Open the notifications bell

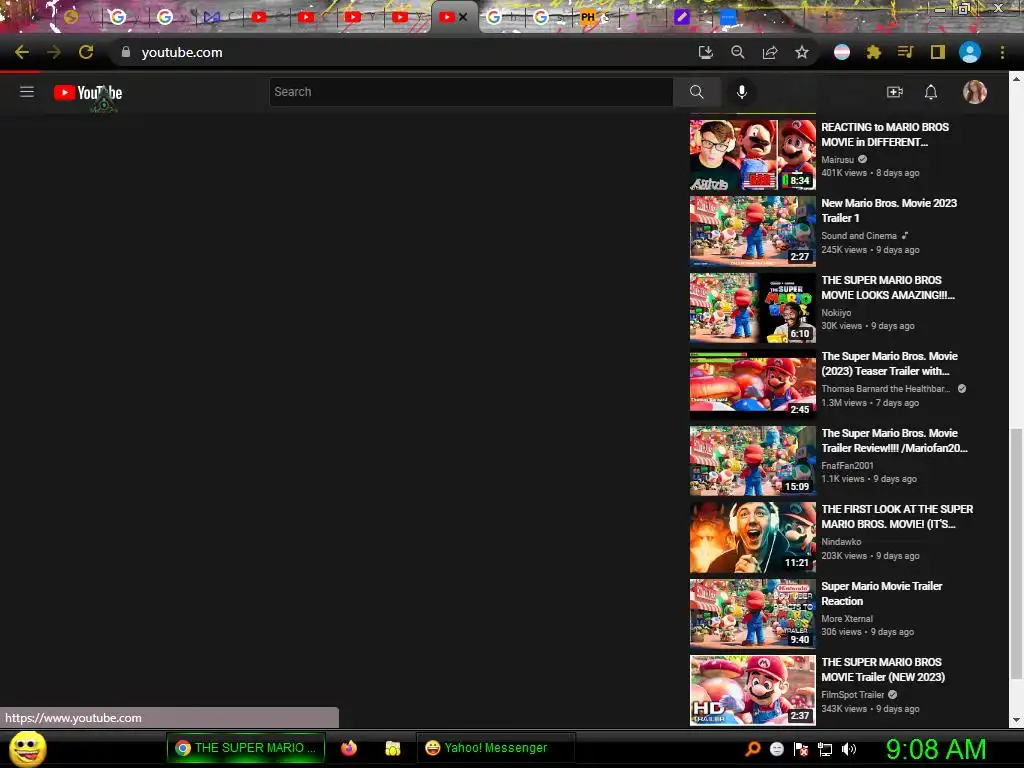[x=931, y=92]
